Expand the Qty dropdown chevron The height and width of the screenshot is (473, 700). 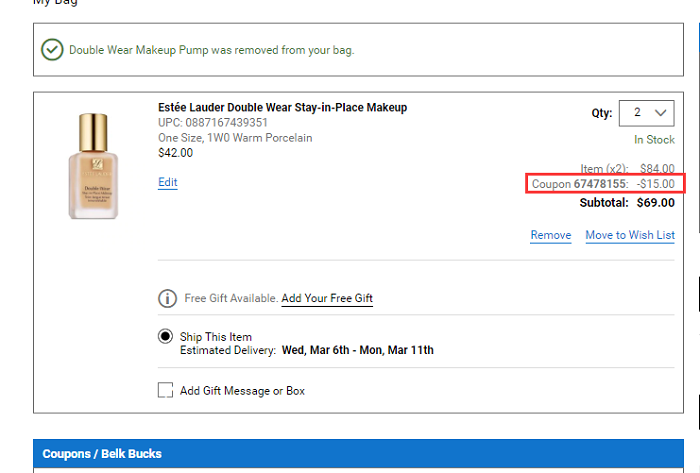[661, 113]
